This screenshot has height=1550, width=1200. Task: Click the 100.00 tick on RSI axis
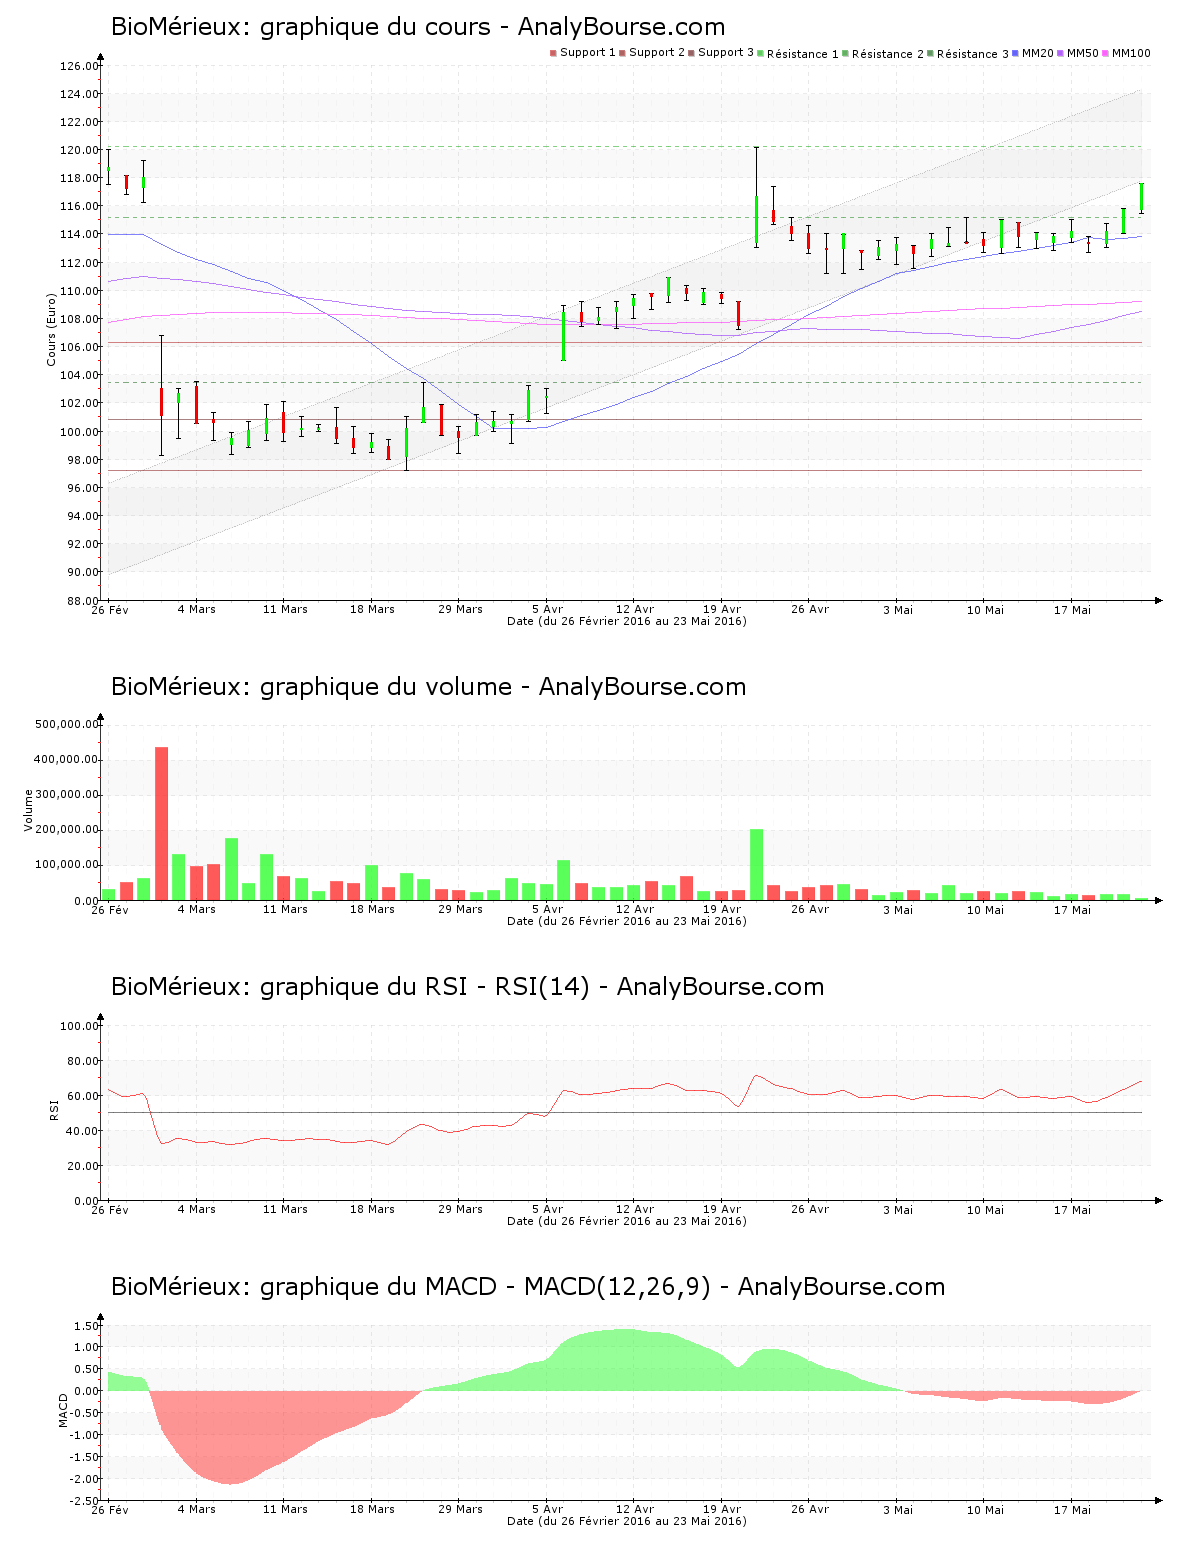tap(79, 1026)
